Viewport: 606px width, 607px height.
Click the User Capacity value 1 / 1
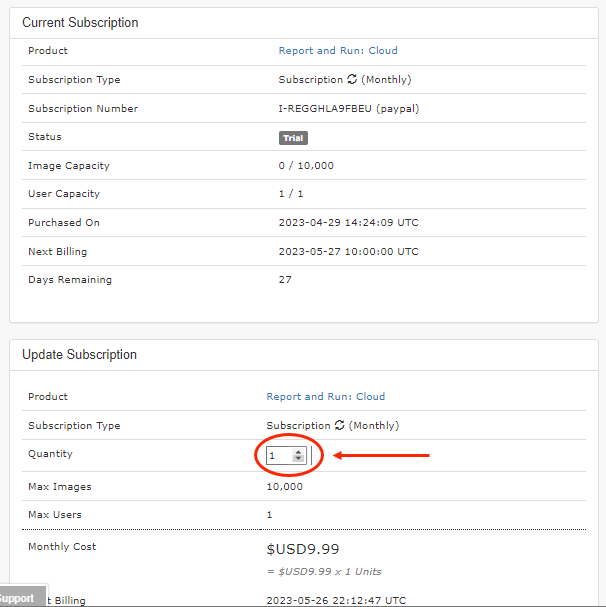(x=290, y=194)
